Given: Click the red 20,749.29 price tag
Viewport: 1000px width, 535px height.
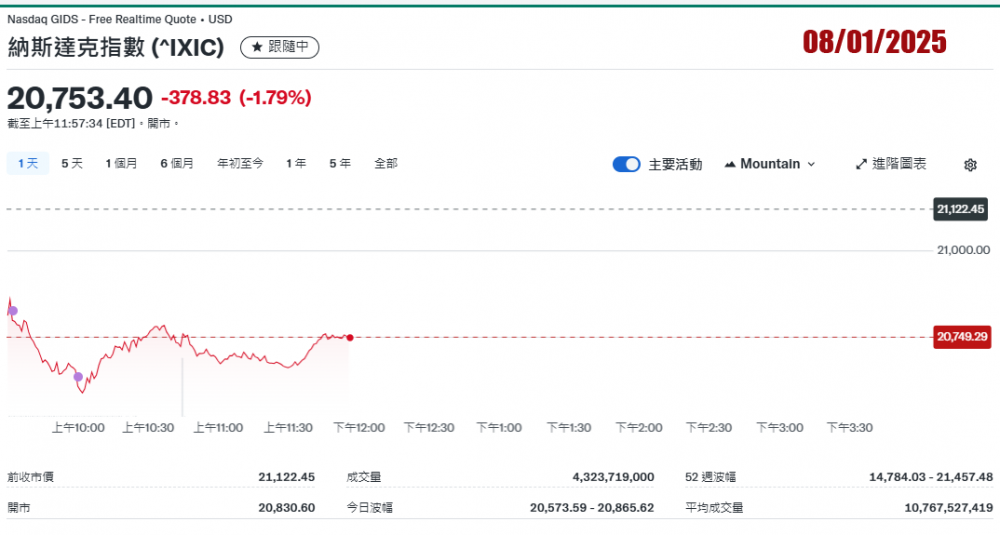Looking at the screenshot, I should pyautogui.click(x=961, y=337).
